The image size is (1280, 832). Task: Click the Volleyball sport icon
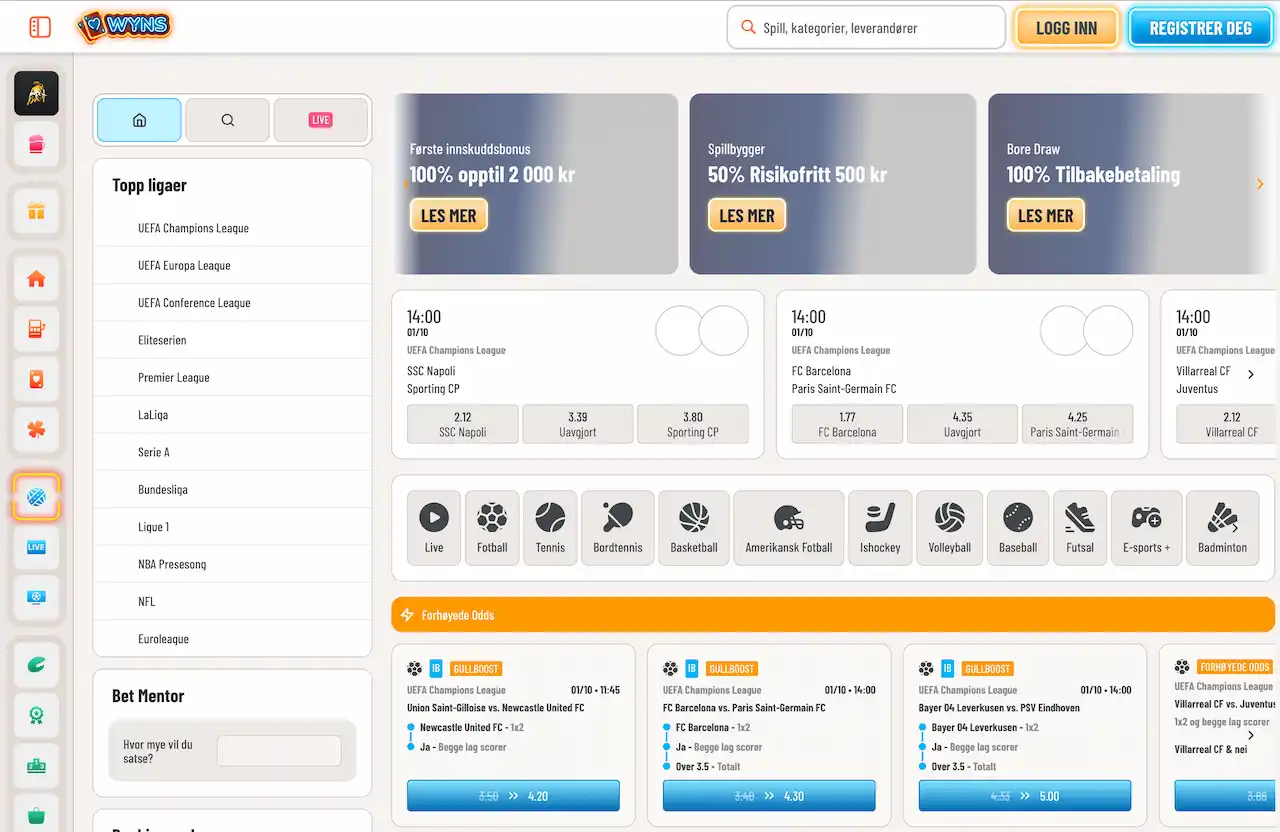pos(949,527)
